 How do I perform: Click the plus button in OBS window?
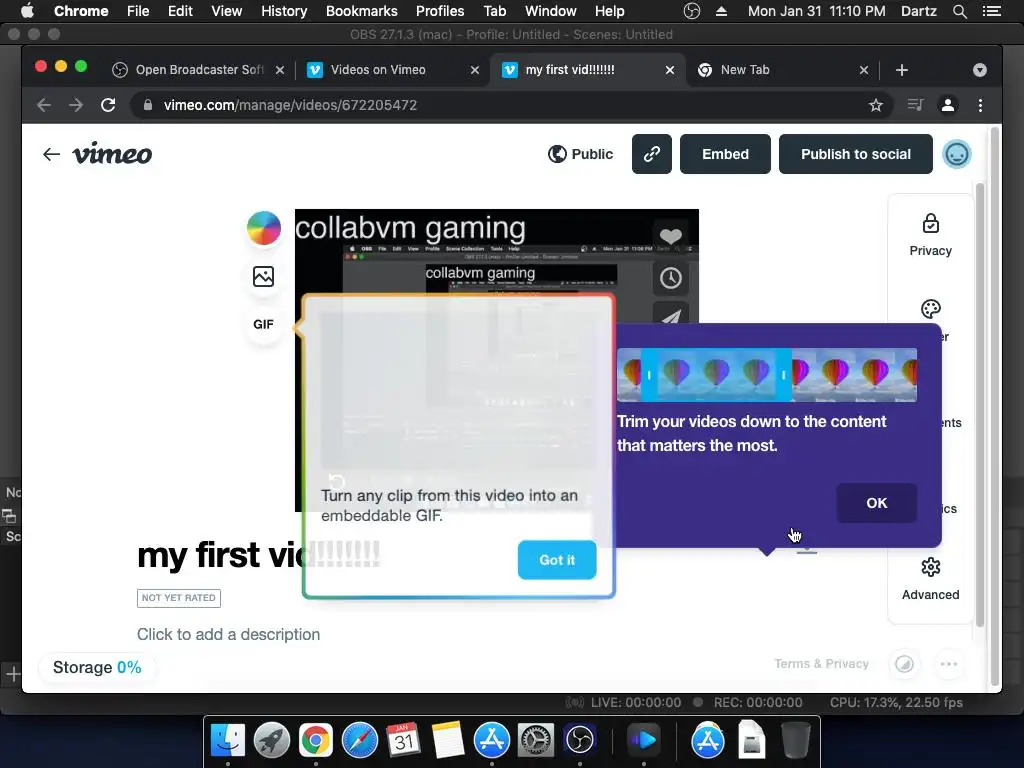pos(13,673)
